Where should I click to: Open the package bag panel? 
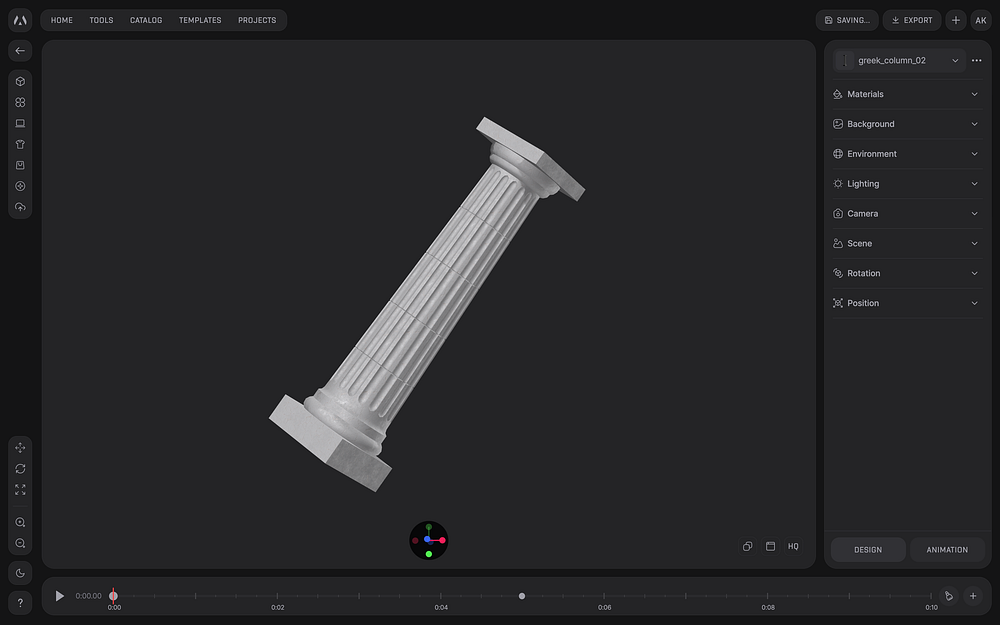(x=20, y=165)
